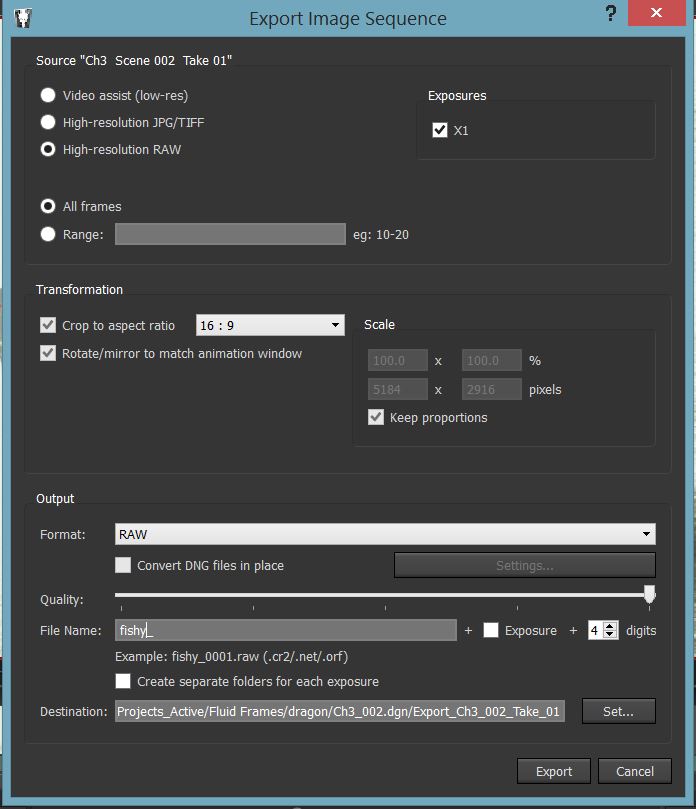This screenshot has width=696, height=809.
Task: Click the Set... button for destination
Action: coord(618,711)
